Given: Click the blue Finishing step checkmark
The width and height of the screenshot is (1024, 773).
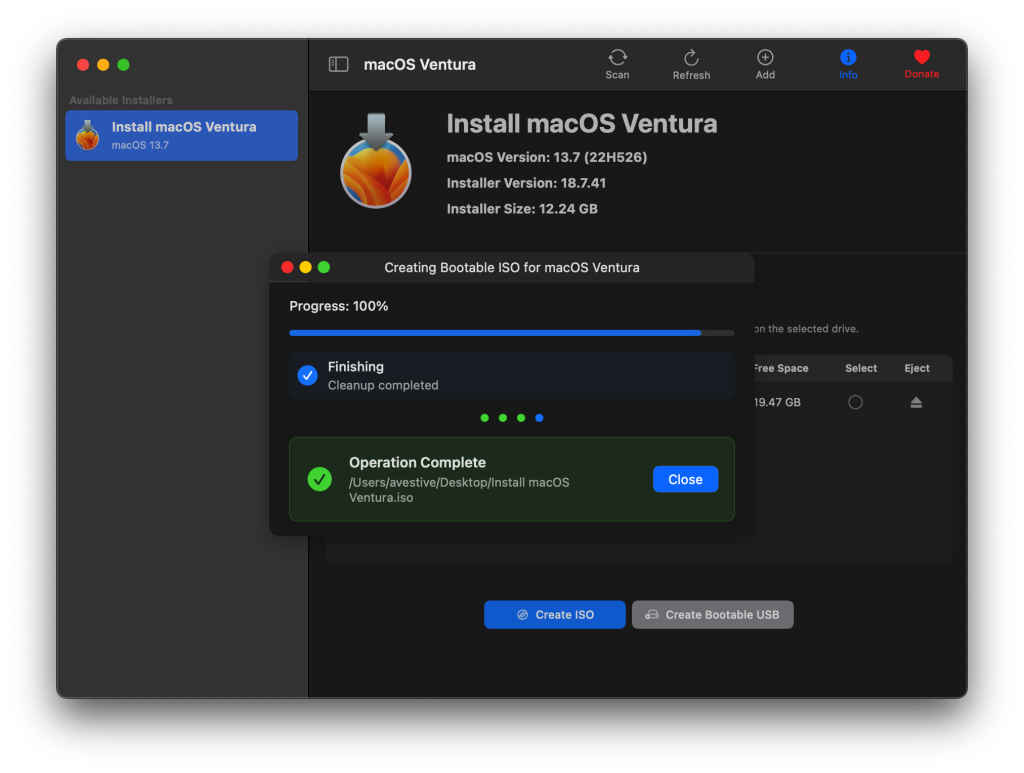Looking at the screenshot, I should pyautogui.click(x=308, y=375).
